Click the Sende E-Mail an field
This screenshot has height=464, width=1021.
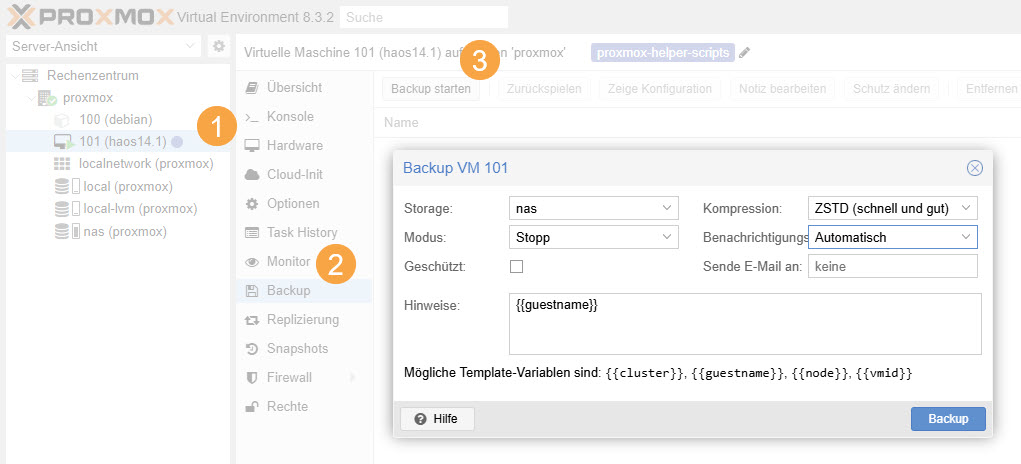(x=891, y=266)
